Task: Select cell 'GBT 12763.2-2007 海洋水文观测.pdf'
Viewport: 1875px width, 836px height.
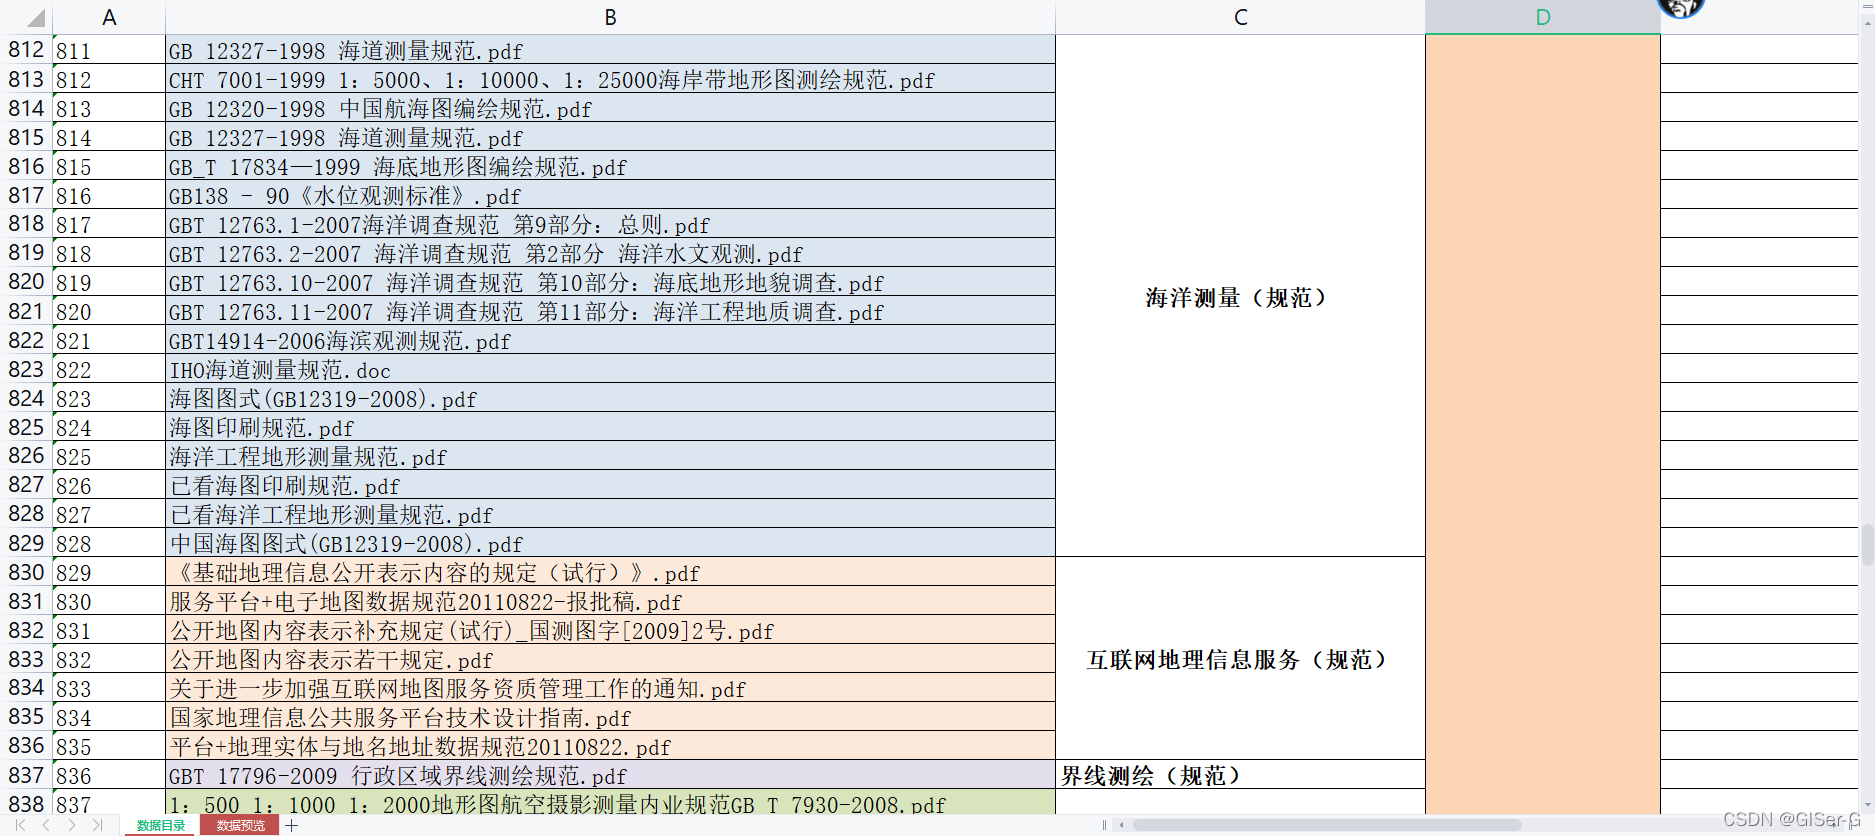Action: point(610,253)
